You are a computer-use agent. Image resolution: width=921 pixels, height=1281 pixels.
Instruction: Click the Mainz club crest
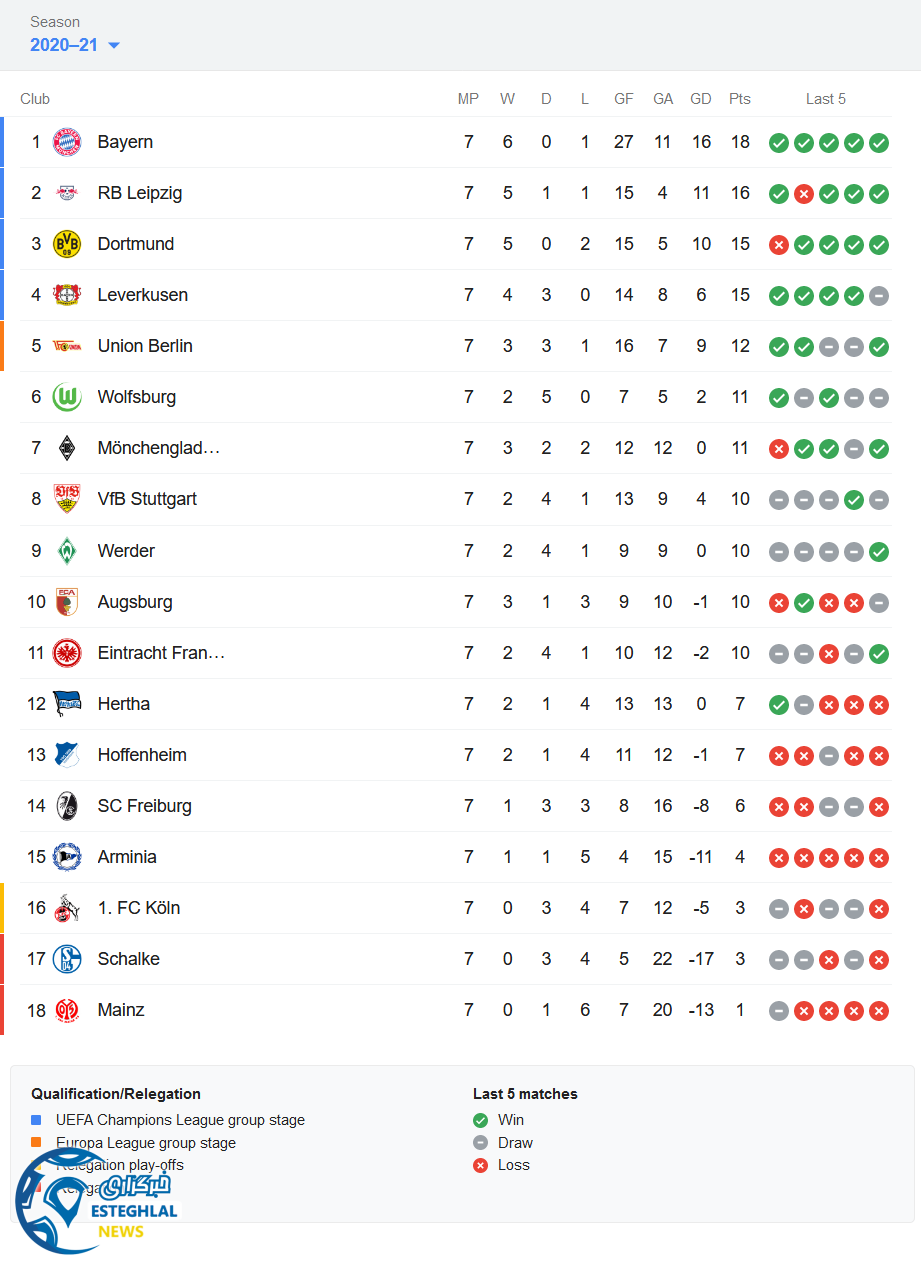click(x=67, y=1010)
